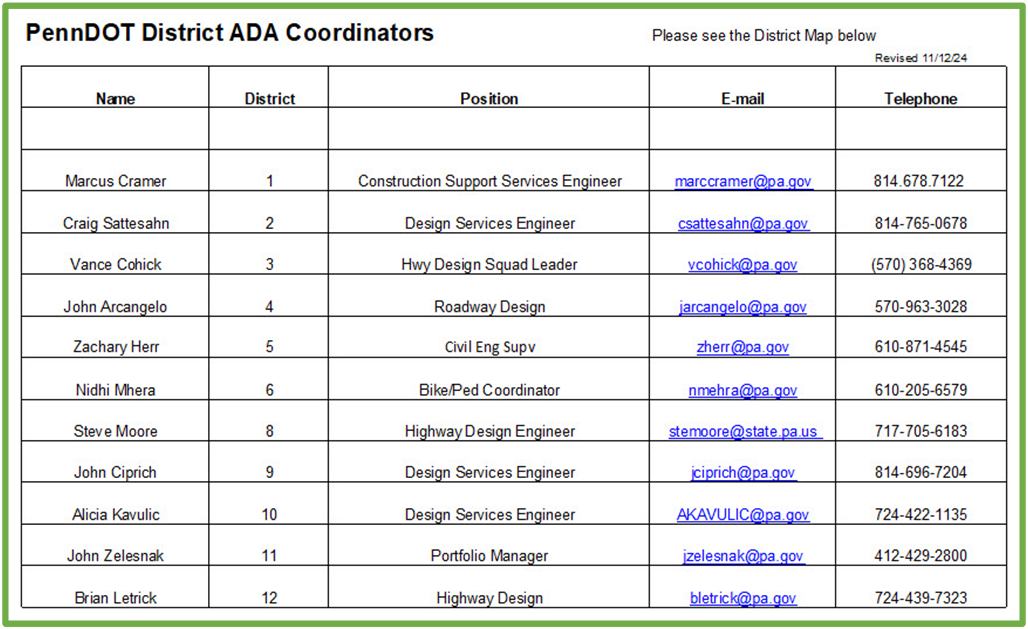1028x629 pixels.
Task: Select the Portfolio Manager position cell
Action: pyautogui.click(x=489, y=545)
